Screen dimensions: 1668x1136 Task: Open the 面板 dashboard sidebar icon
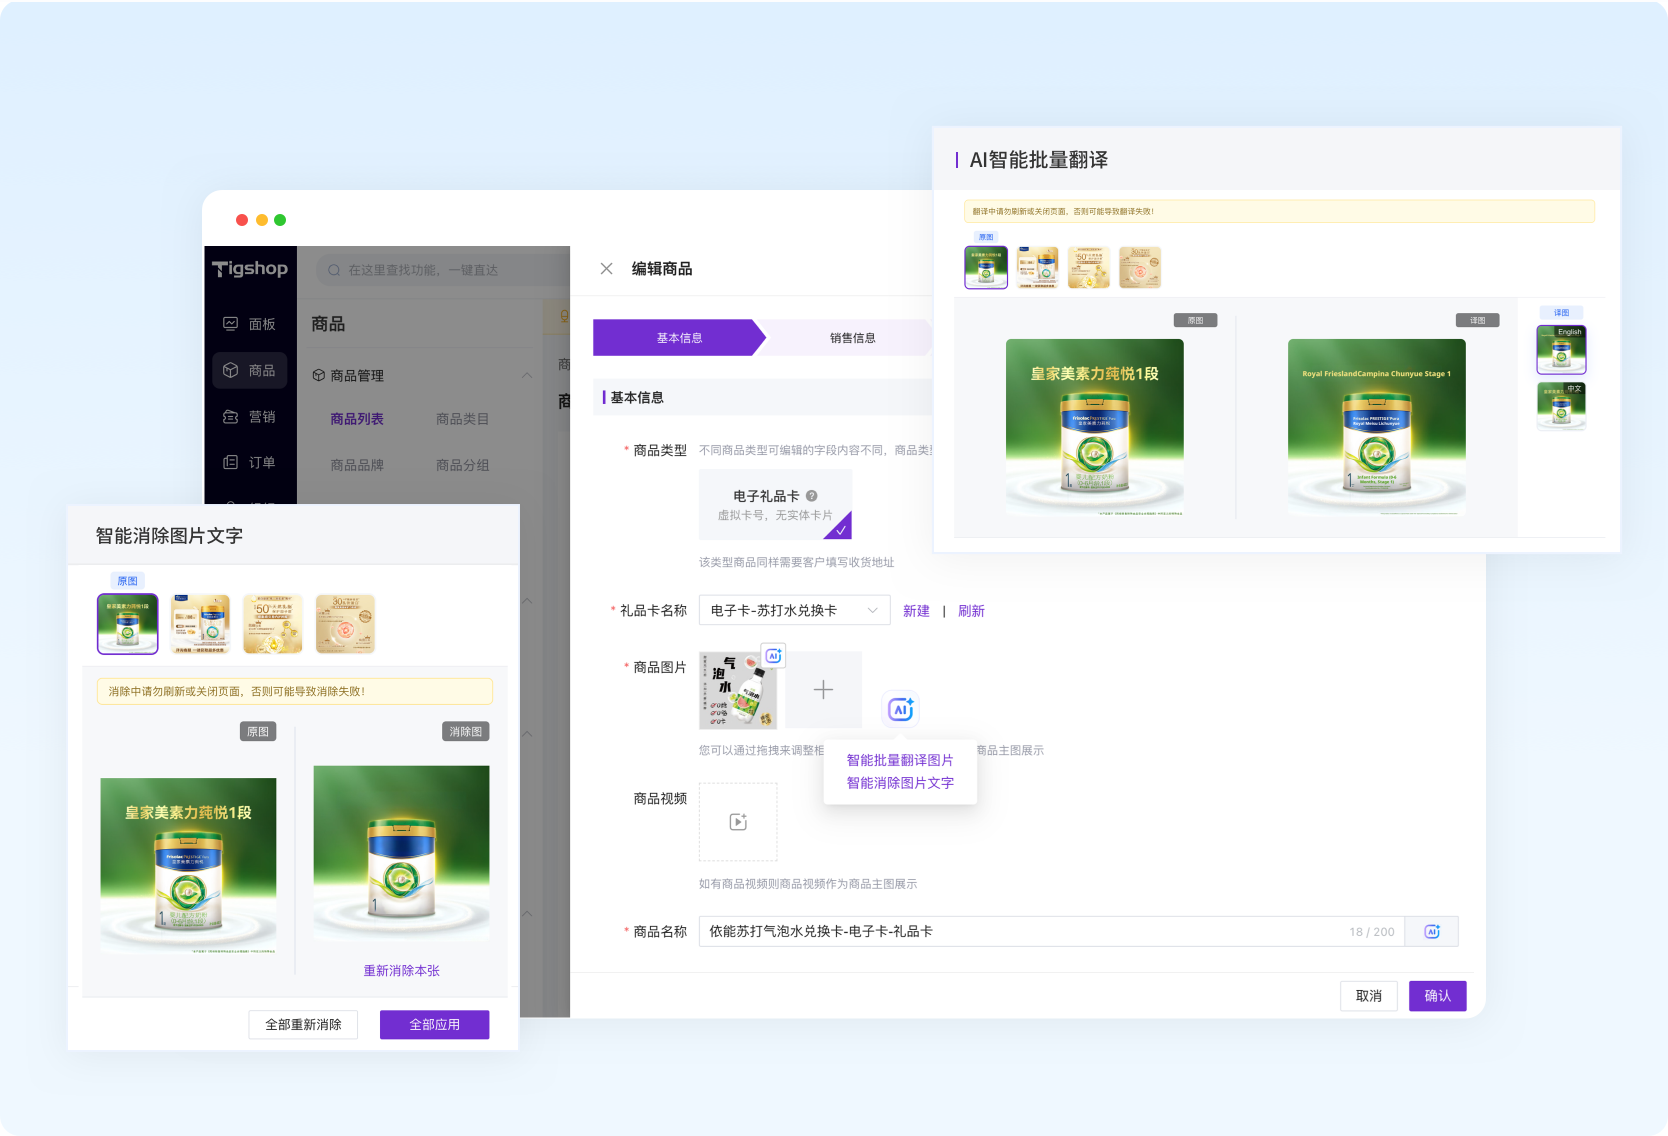231,324
